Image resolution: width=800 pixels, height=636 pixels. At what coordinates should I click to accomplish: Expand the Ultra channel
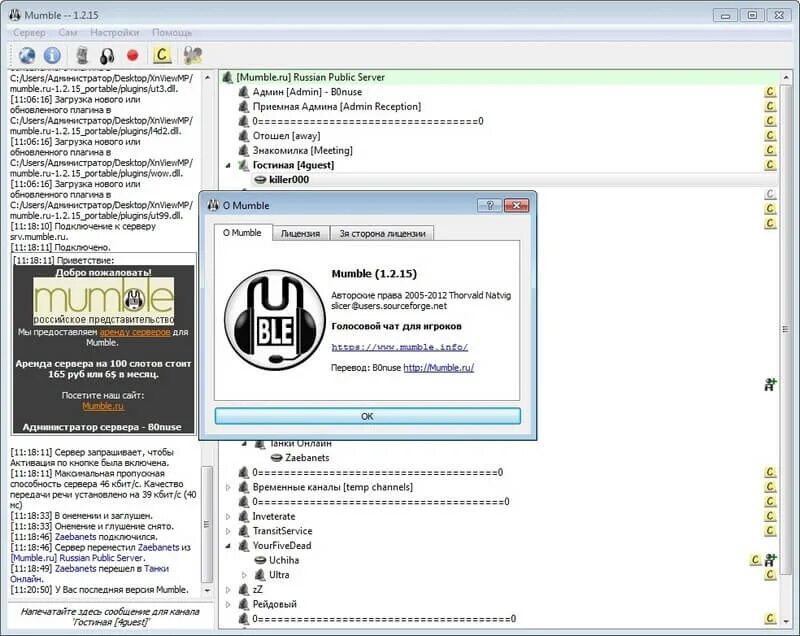[x=244, y=575]
